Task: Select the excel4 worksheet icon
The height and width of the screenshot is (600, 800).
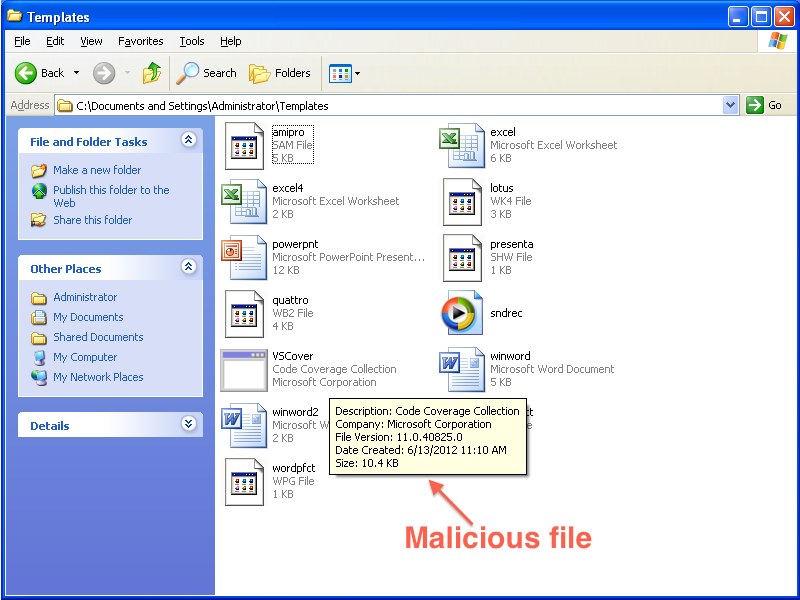Action: [x=244, y=202]
